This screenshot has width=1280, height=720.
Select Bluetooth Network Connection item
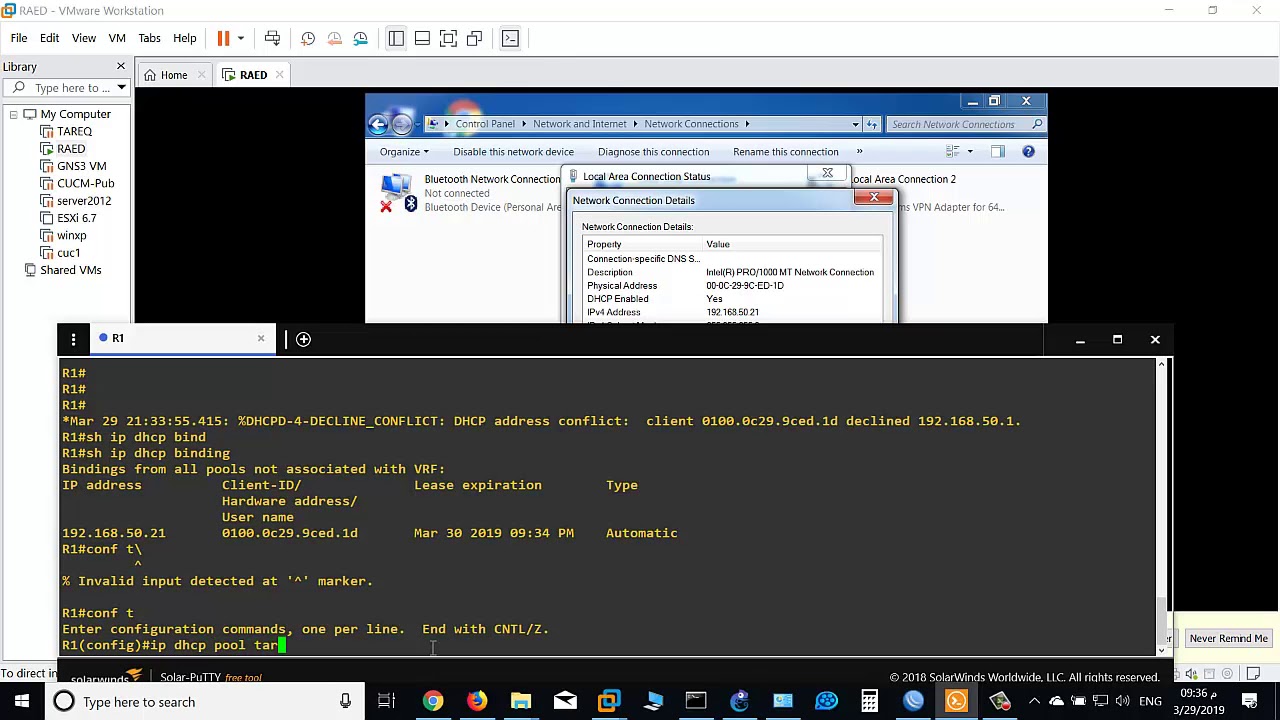click(470, 193)
